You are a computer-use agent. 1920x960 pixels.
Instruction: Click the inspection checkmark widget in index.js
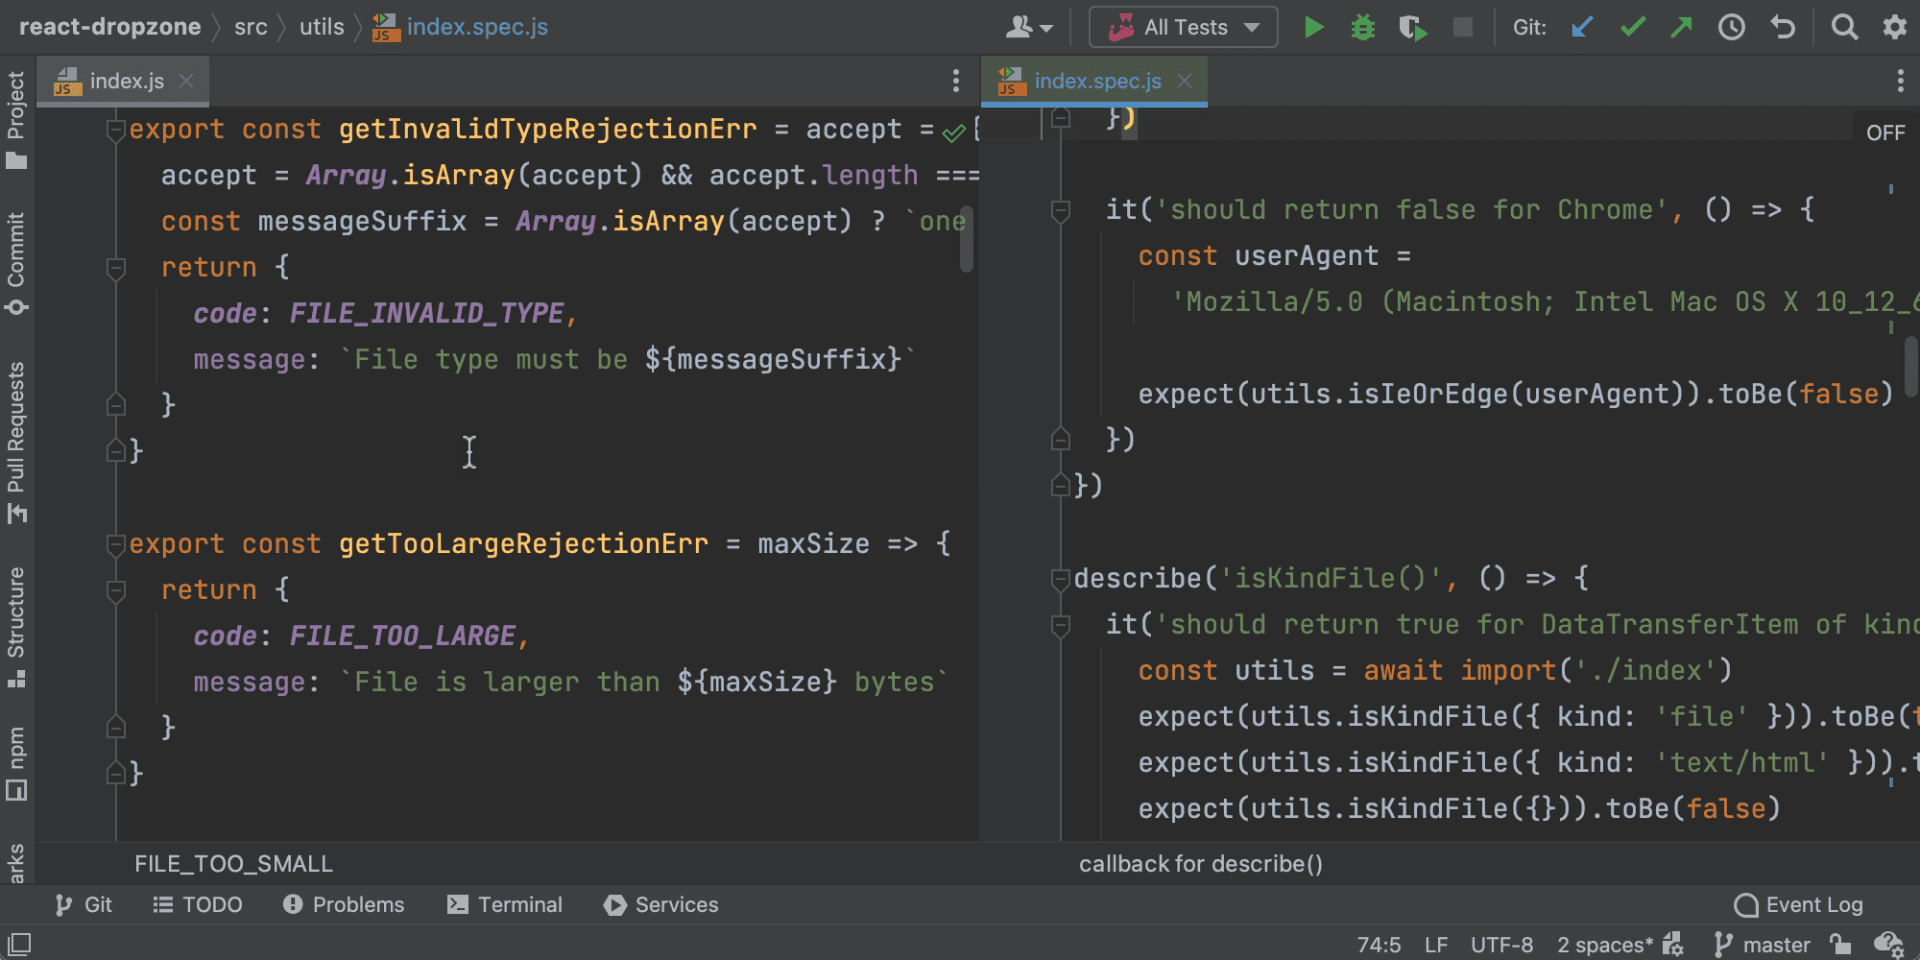[954, 131]
